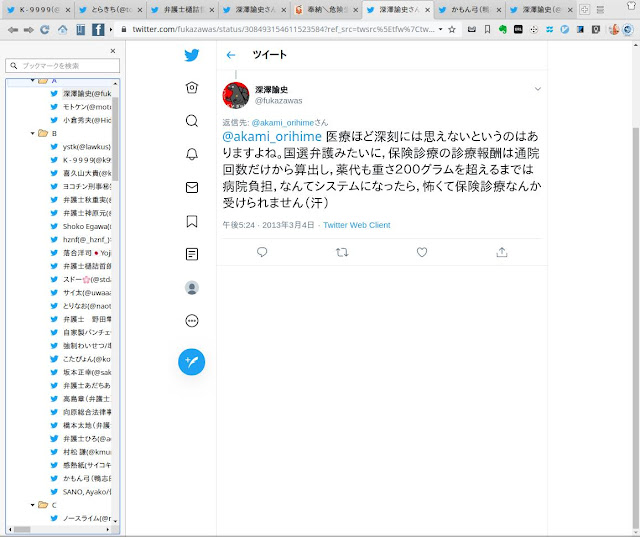Switch to the last 深澤諭史 tab

pos(541,10)
